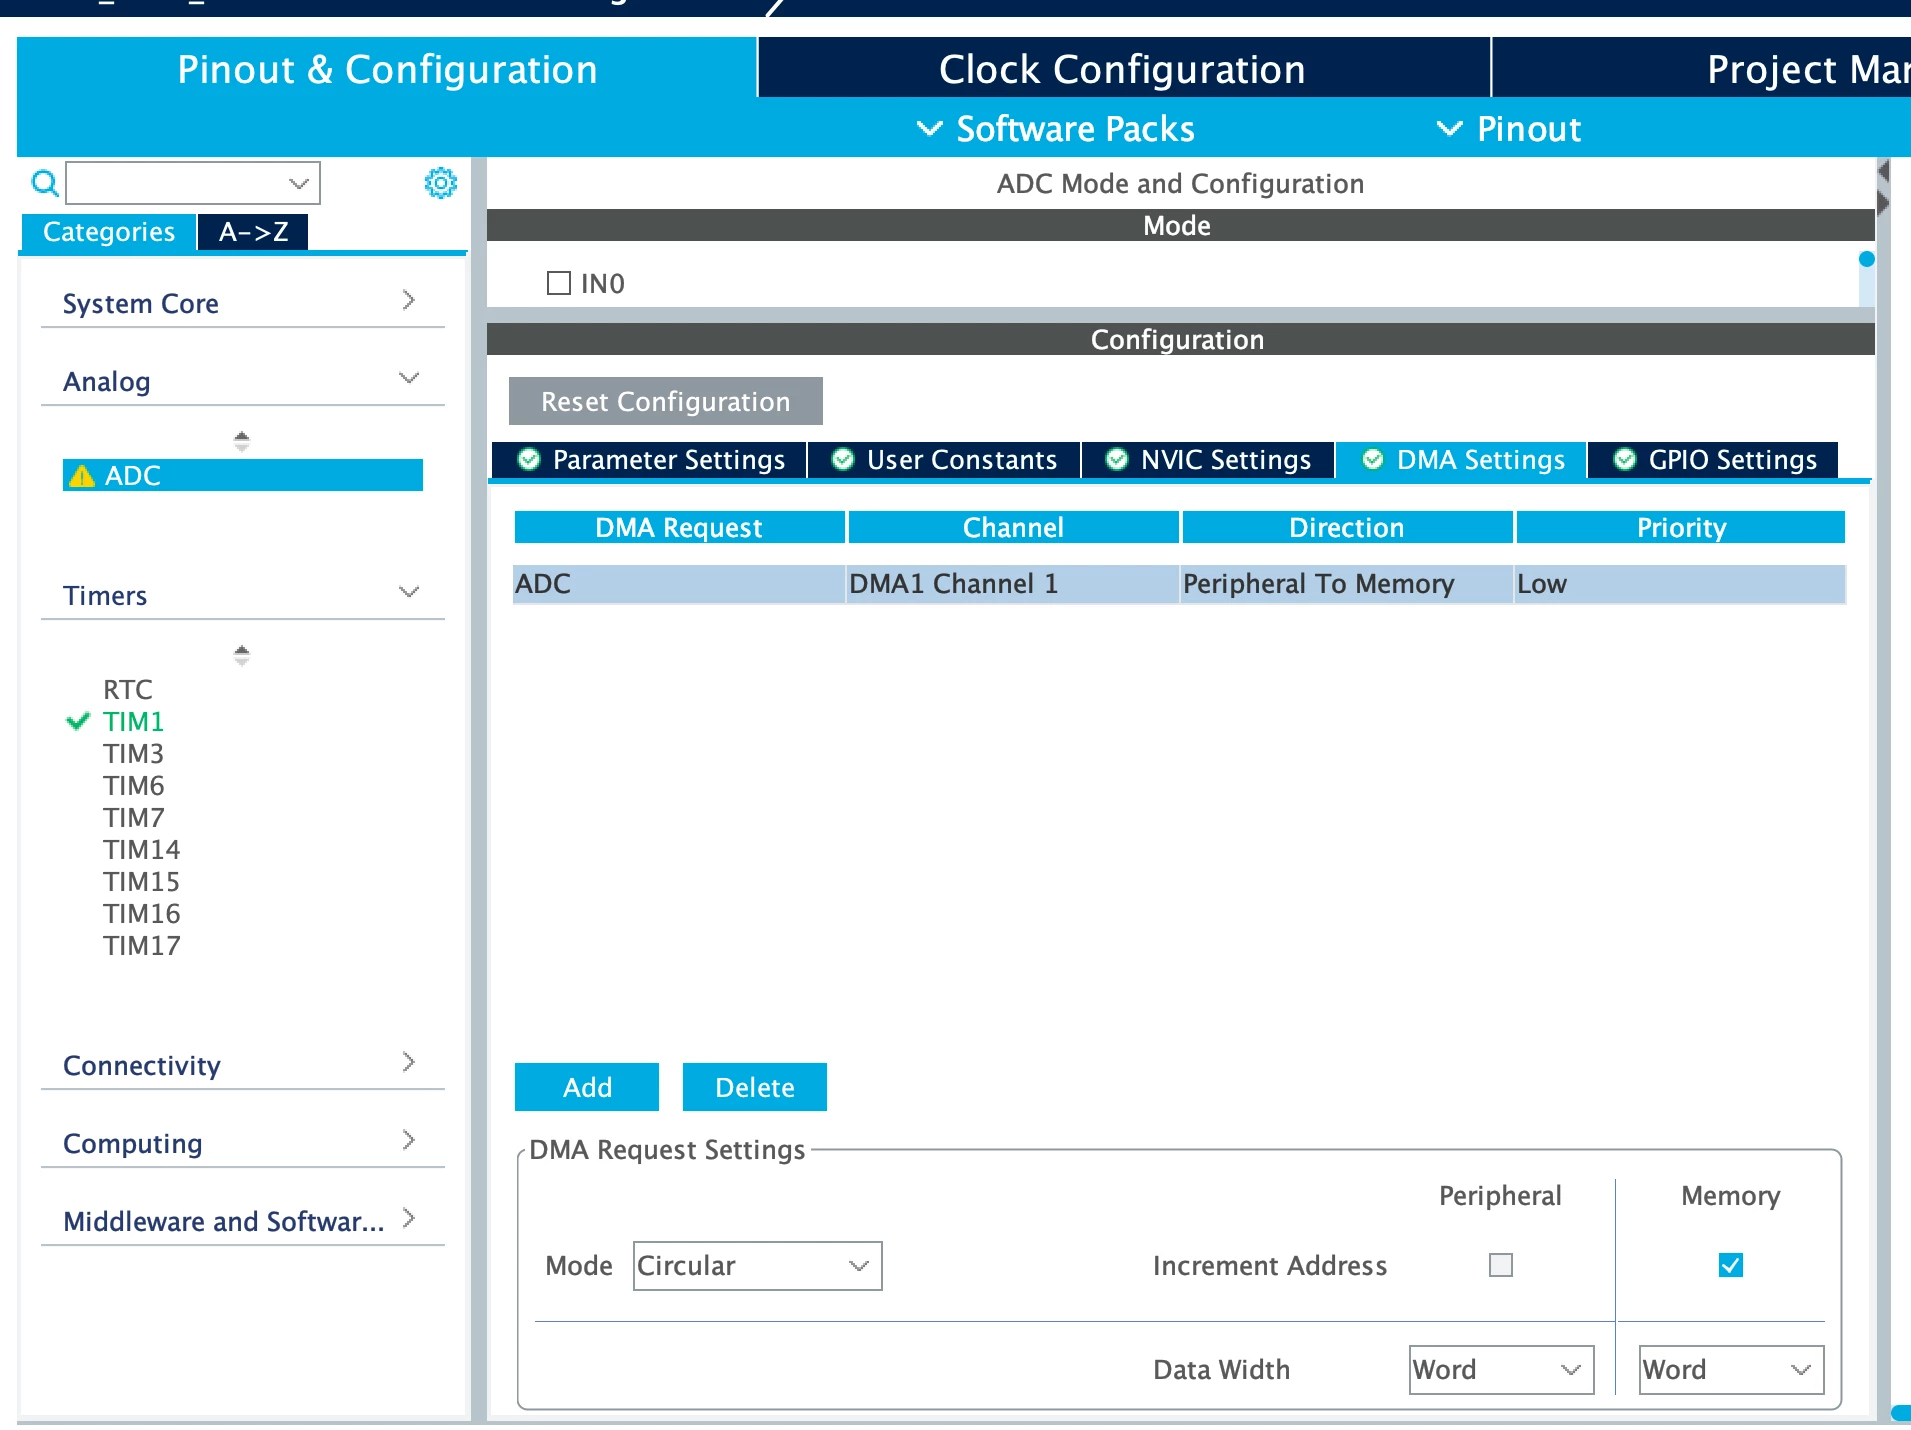Viewport: 1911px width, 1430px height.
Task: Click the Peripheral To Memory cell
Action: point(1347,584)
